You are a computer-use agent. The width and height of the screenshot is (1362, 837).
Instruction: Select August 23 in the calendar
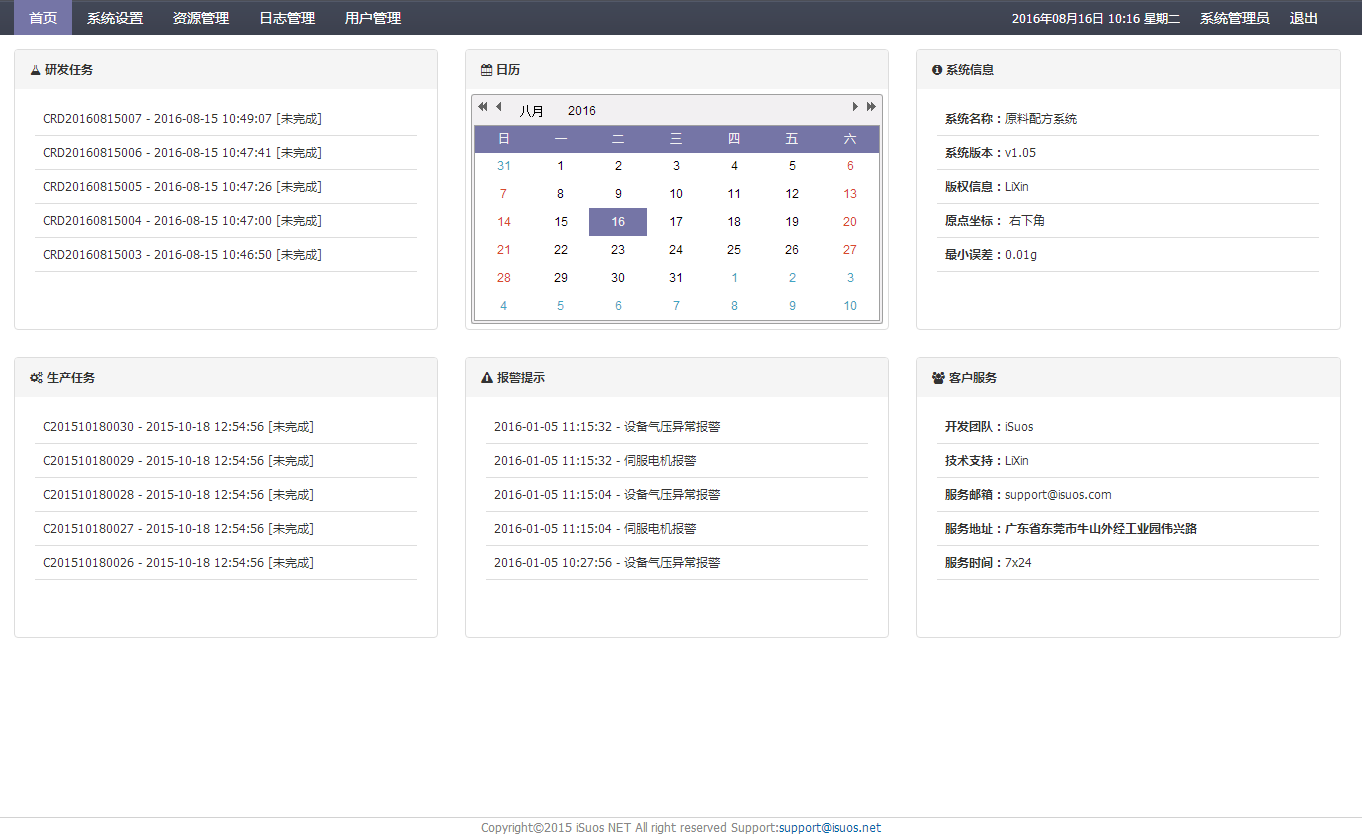618,250
